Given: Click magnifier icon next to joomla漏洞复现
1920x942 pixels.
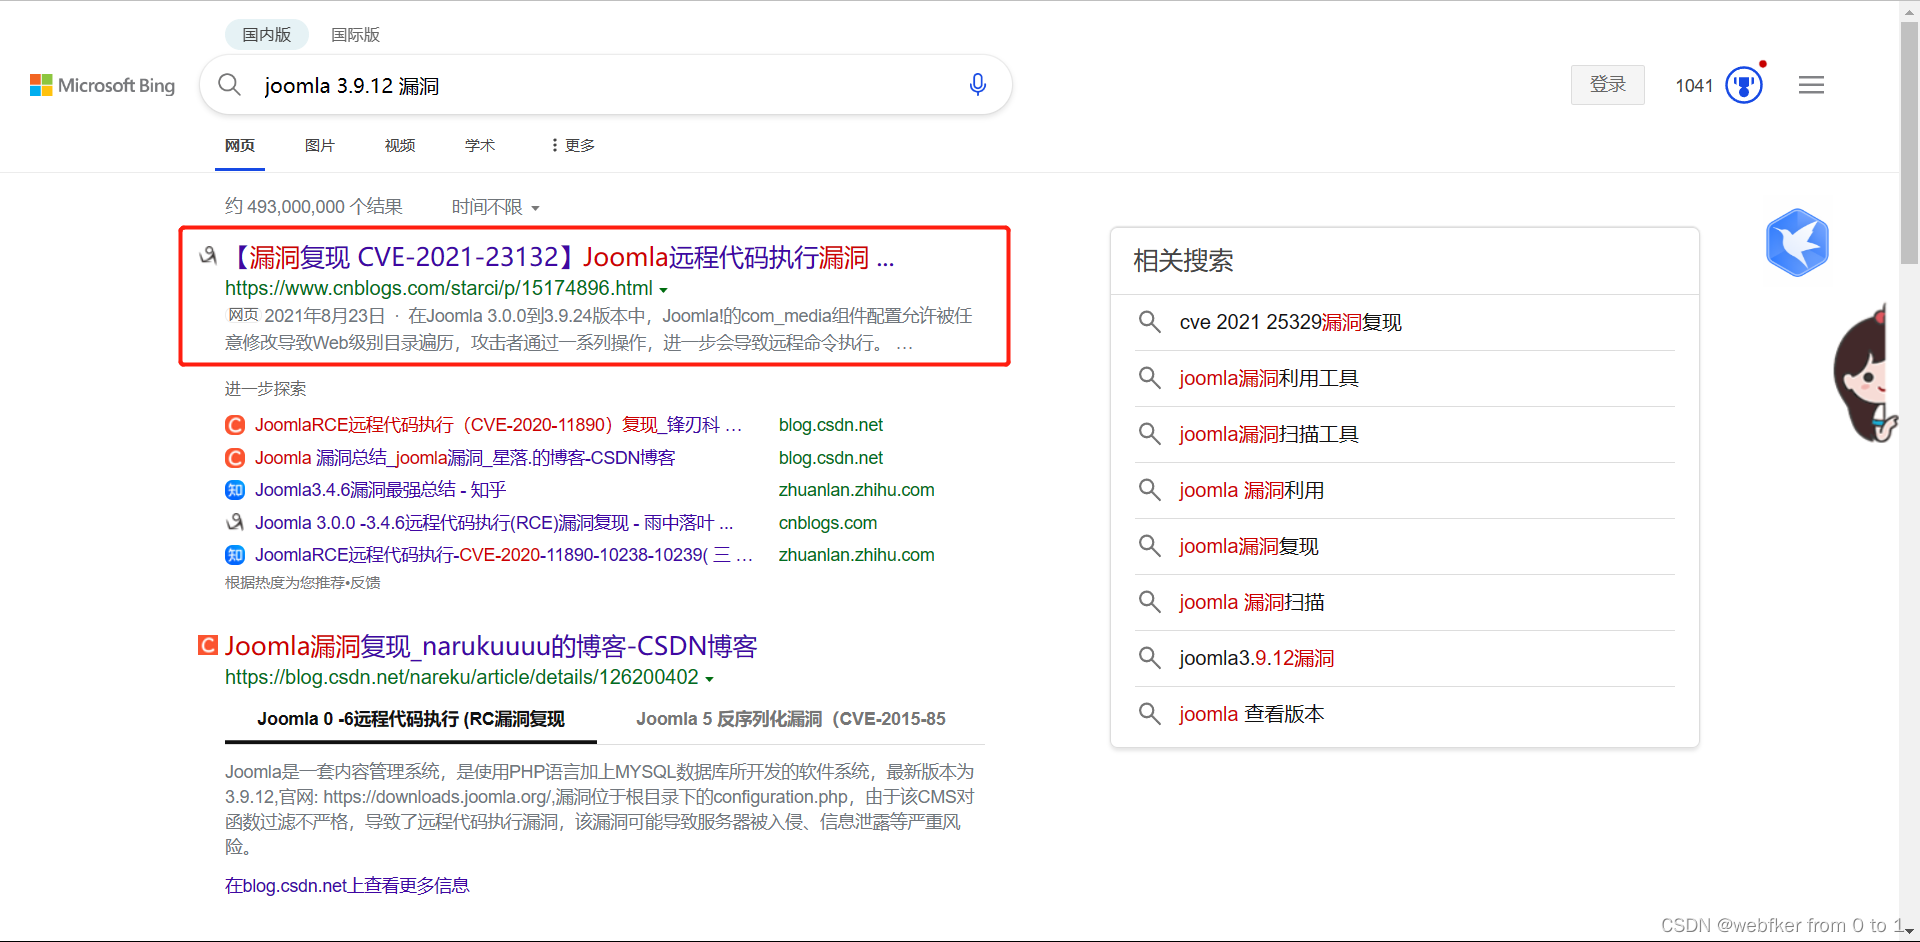Looking at the screenshot, I should click(x=1150, y=546).
